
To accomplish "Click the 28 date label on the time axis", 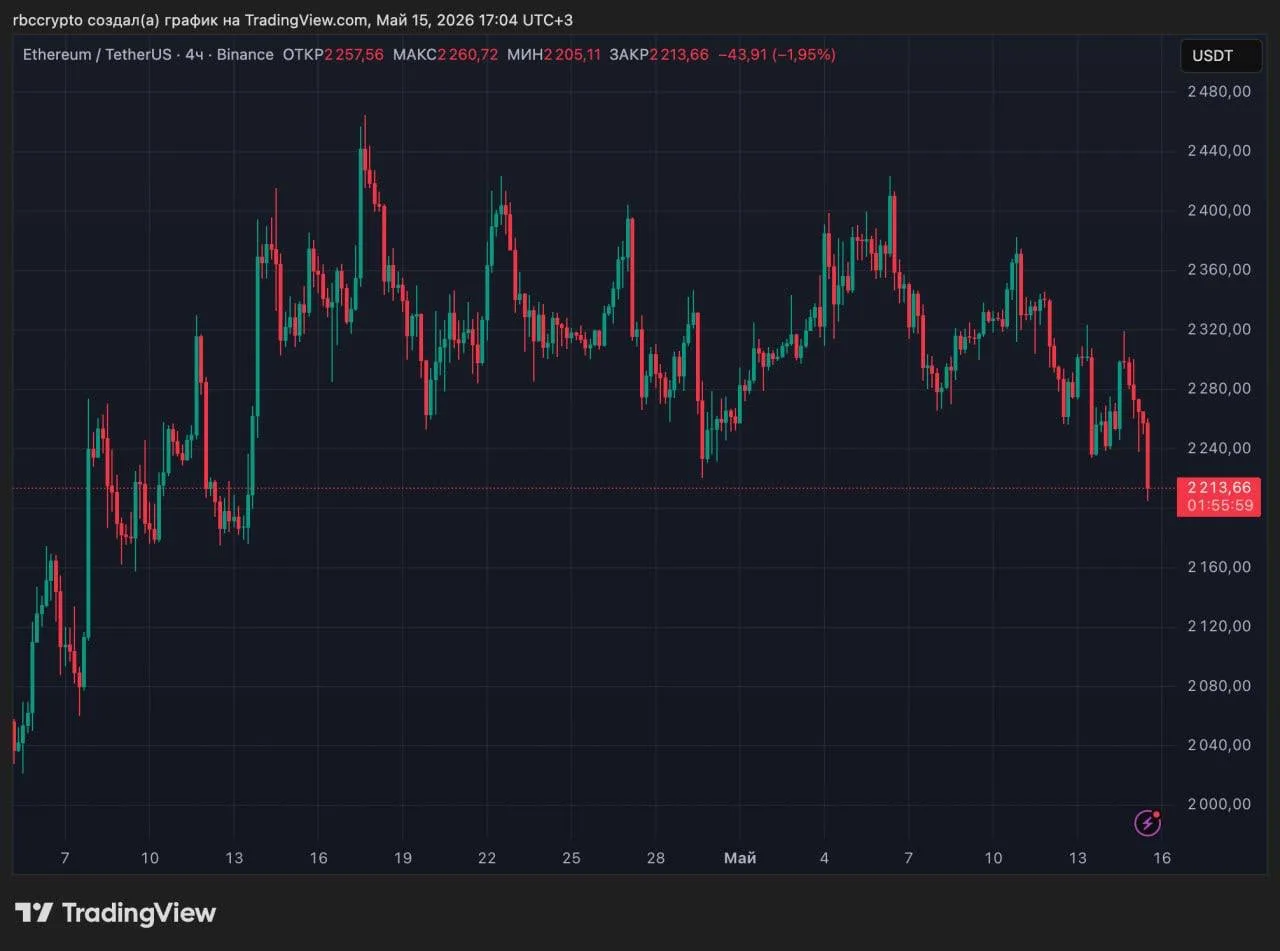I will (656, 858).
